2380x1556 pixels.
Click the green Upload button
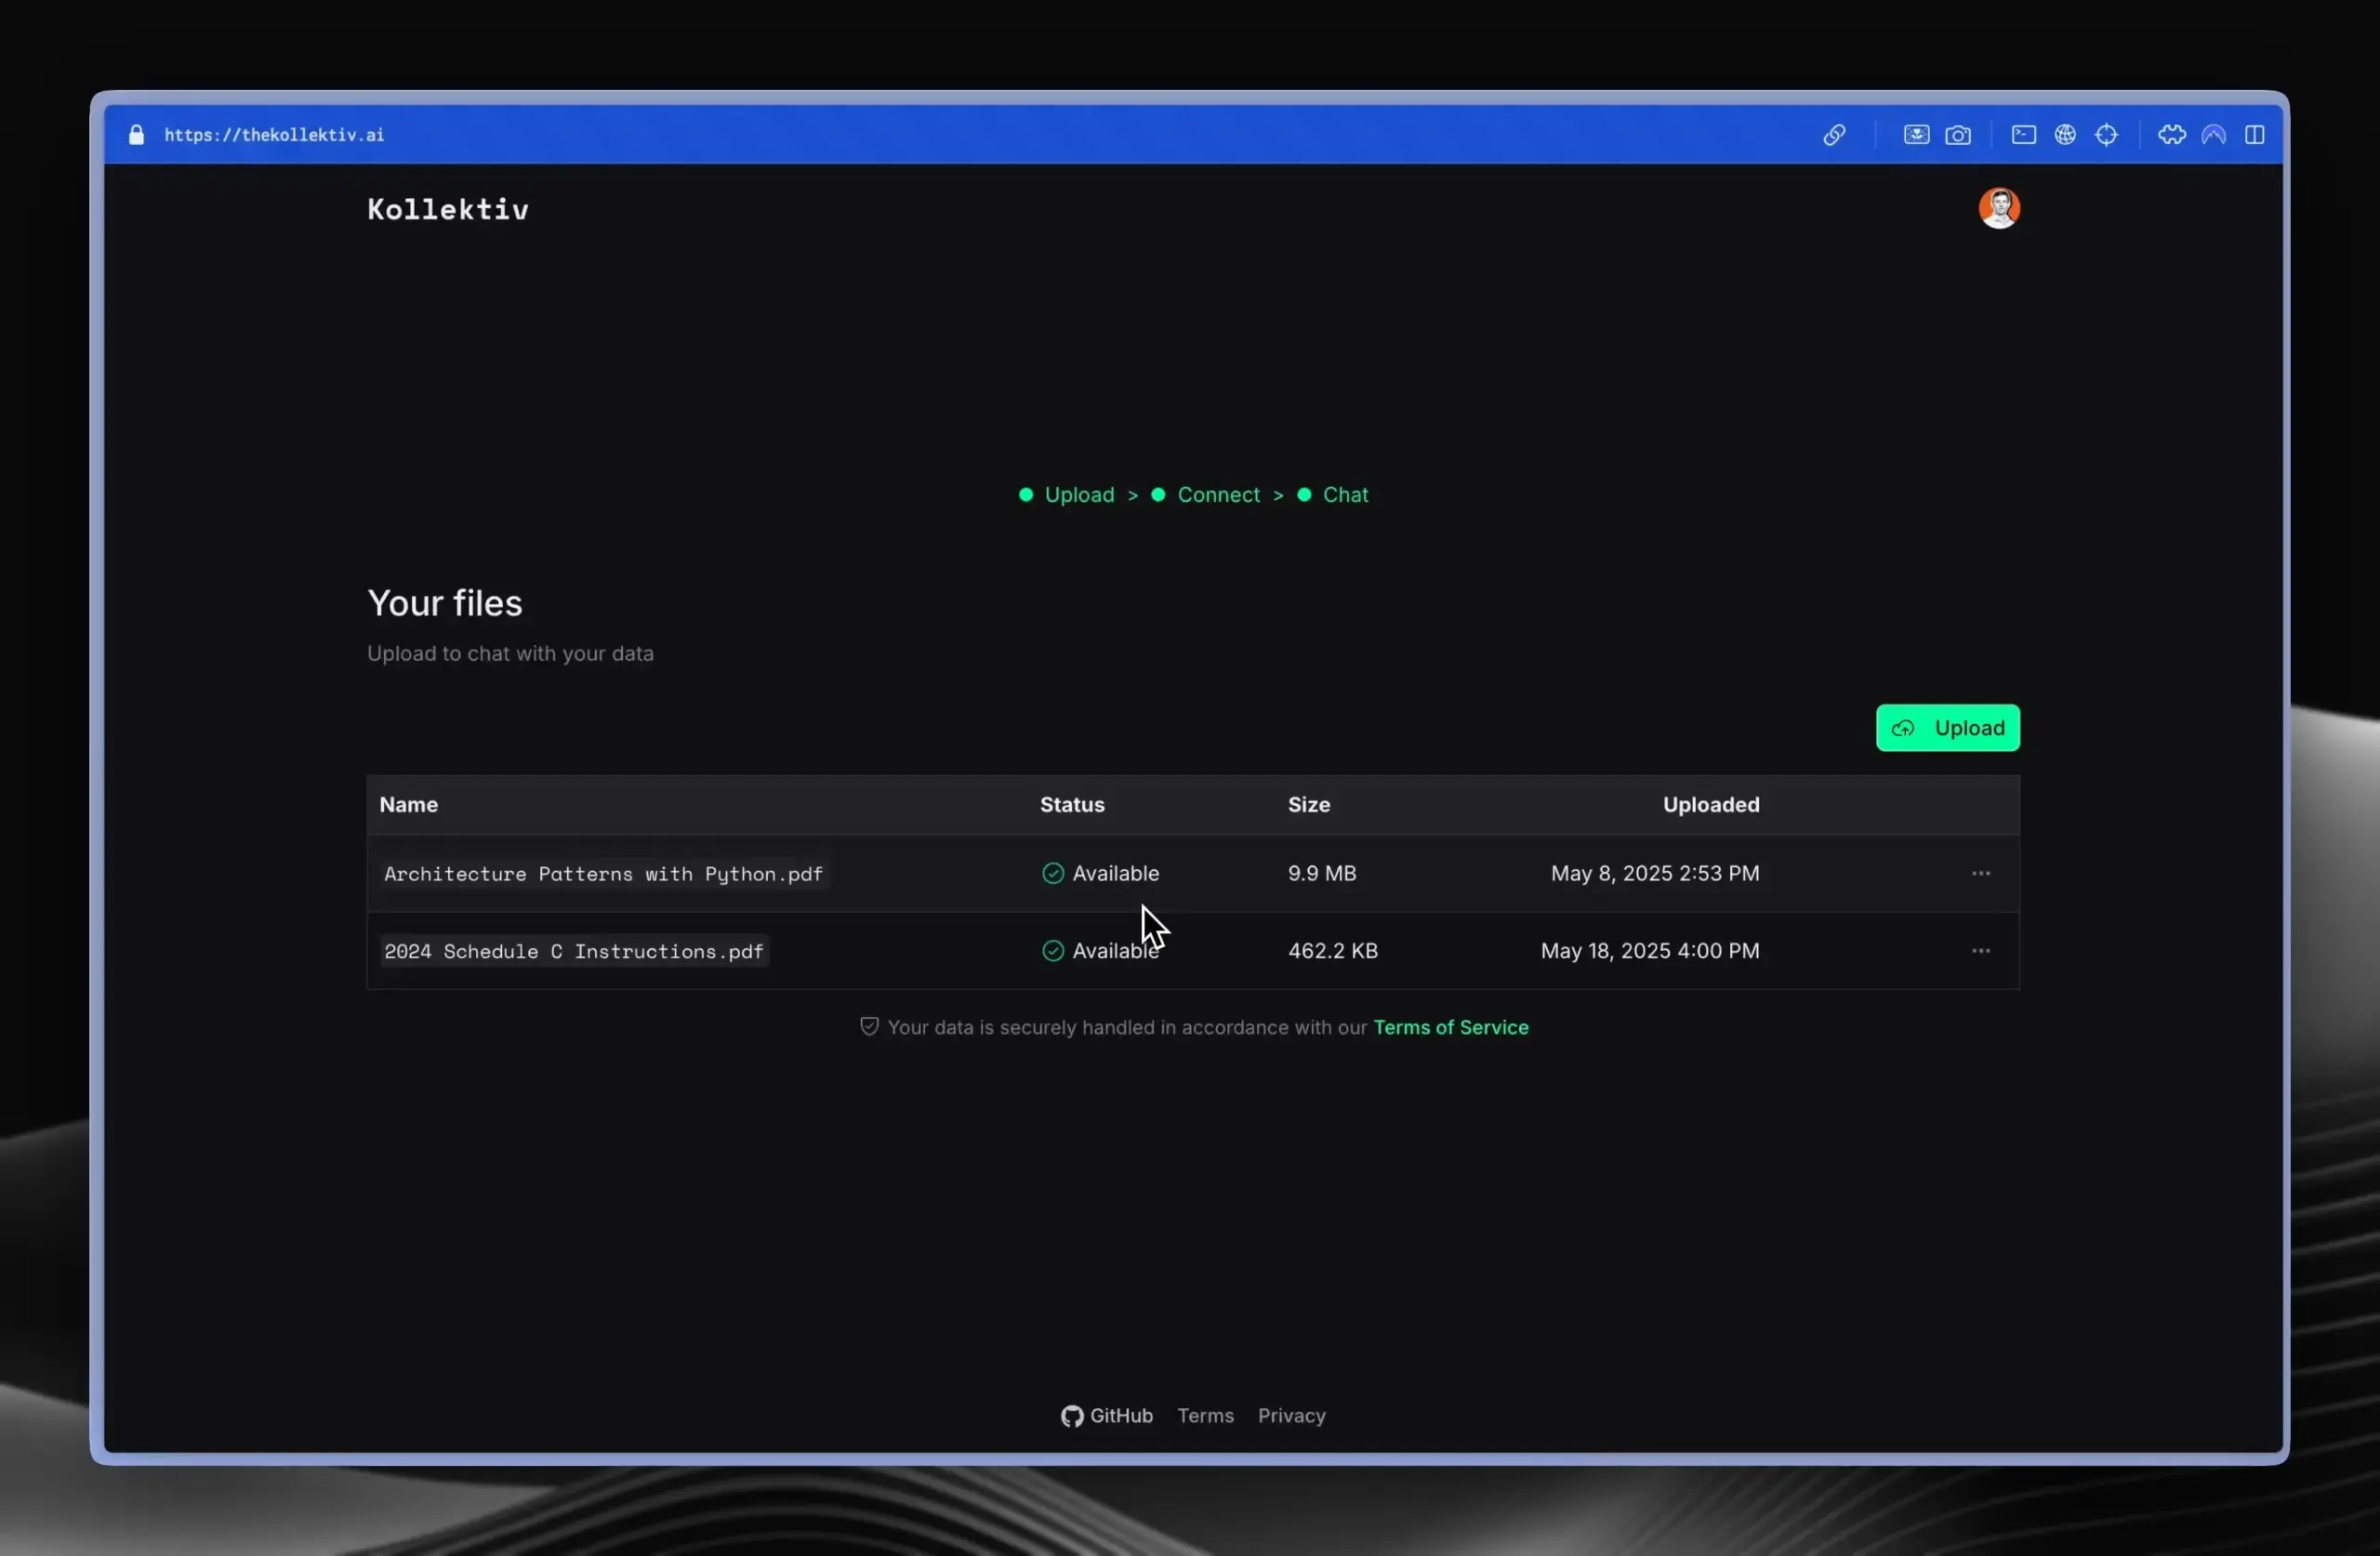(x=1947, y=728)
